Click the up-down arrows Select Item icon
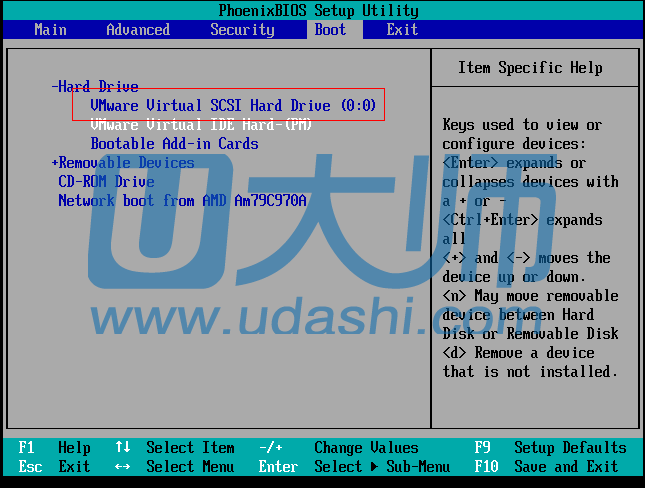This screenshot has height=488, width=645. tap(123, 448)
